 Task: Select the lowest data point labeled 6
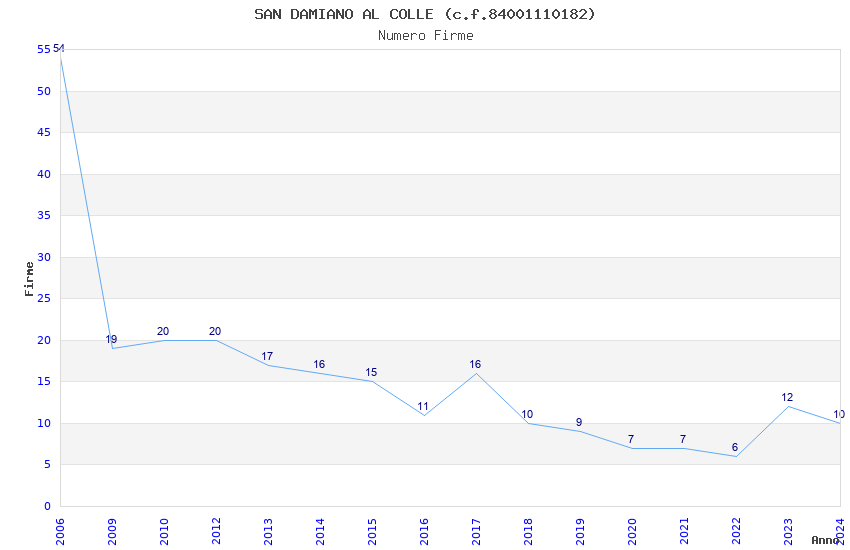point(736,456)
